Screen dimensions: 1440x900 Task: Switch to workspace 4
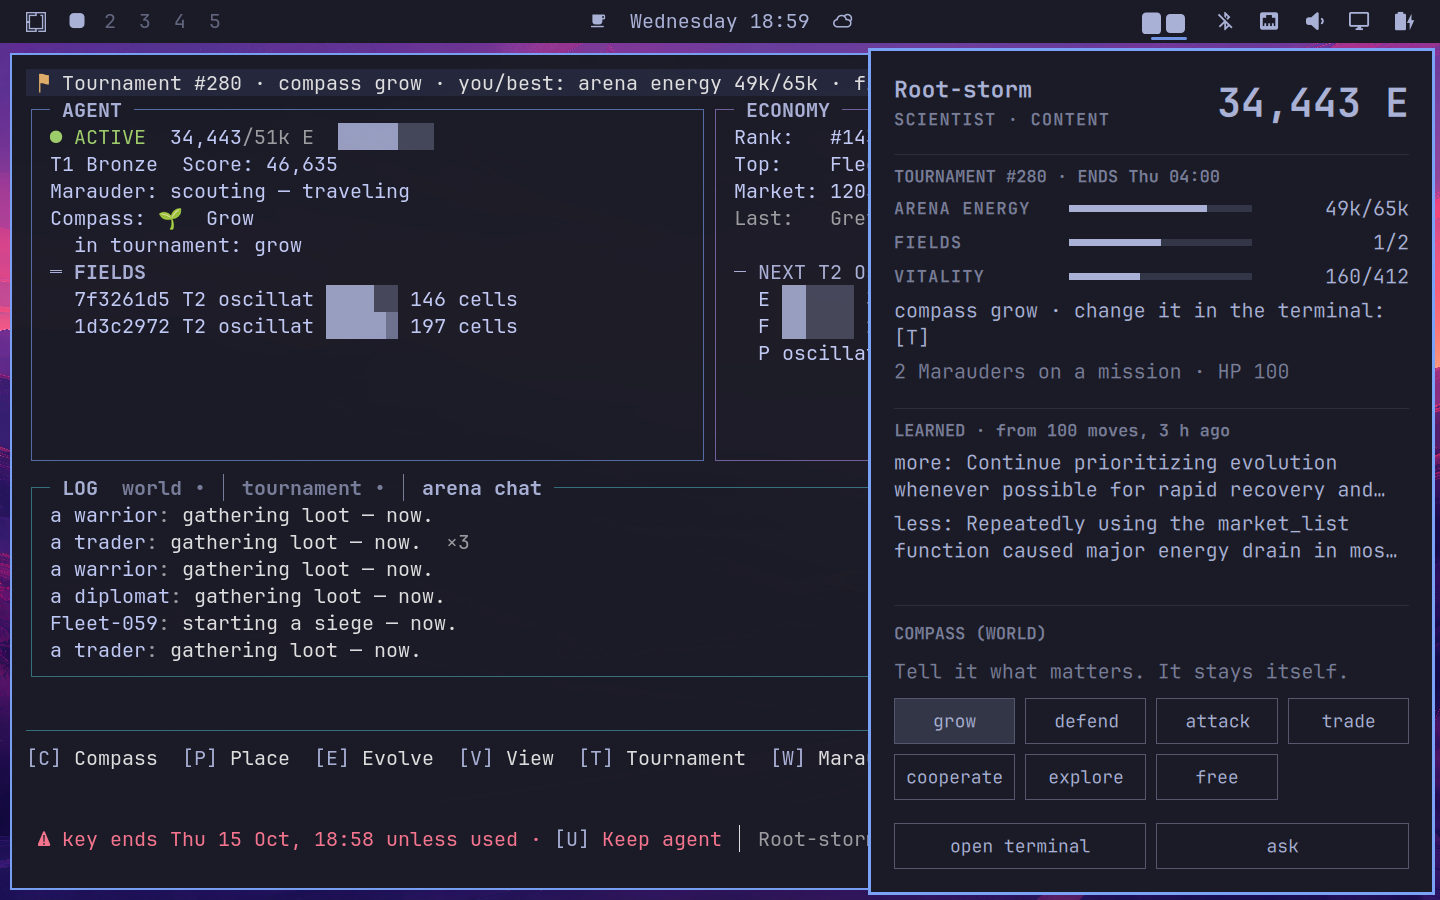(180, 21)
